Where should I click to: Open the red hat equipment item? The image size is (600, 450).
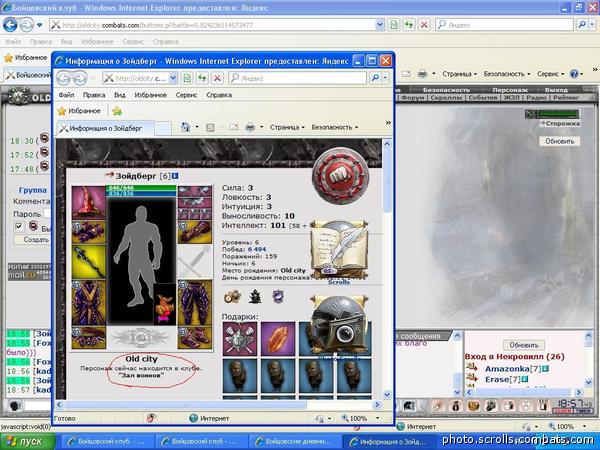click(89, 202)
